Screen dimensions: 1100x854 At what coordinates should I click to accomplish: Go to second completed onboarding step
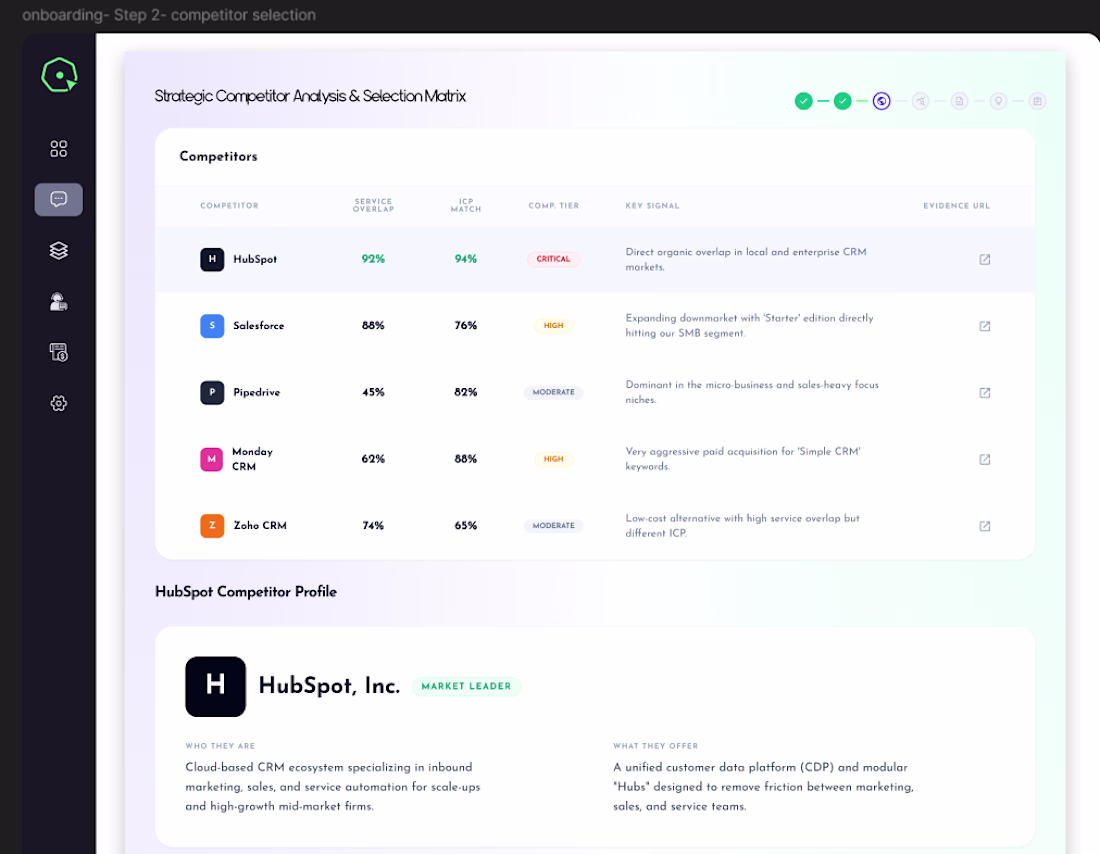(843, 101)
